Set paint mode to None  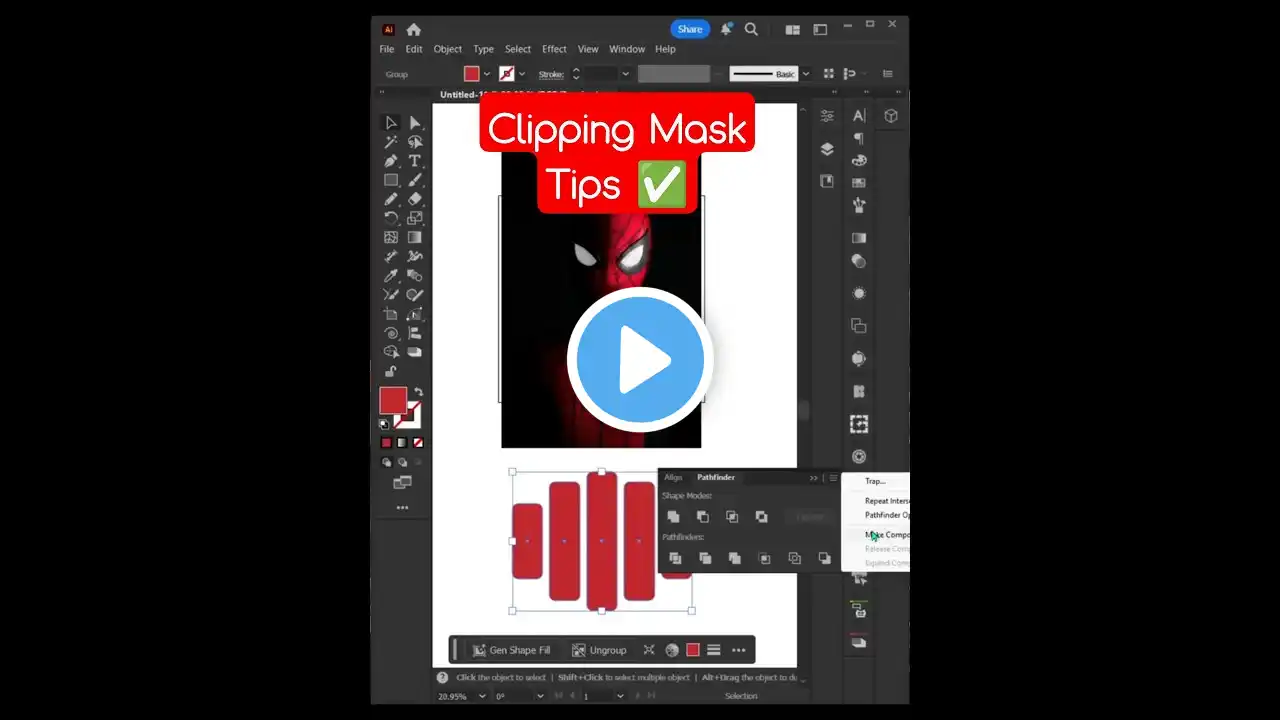click(x=418, y=442)
